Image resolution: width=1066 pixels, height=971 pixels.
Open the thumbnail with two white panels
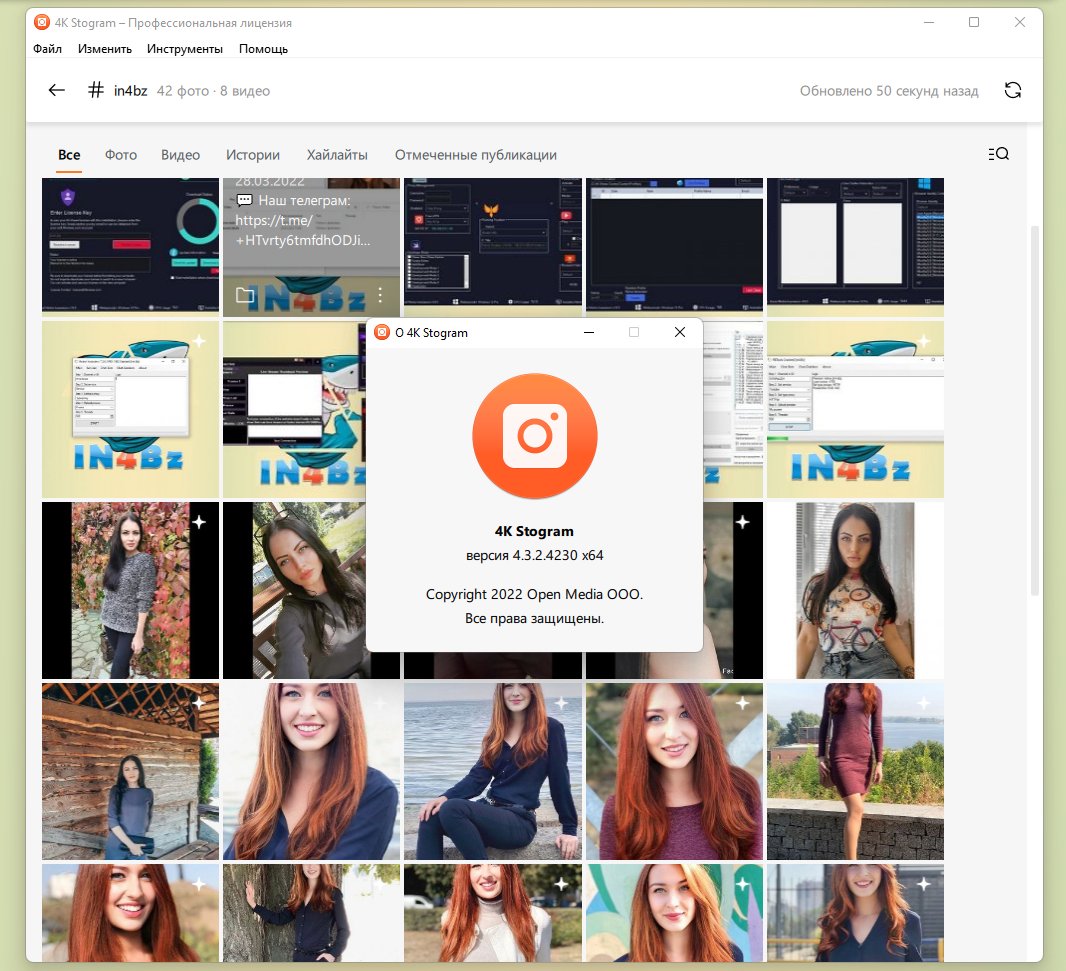pos(855,248)
